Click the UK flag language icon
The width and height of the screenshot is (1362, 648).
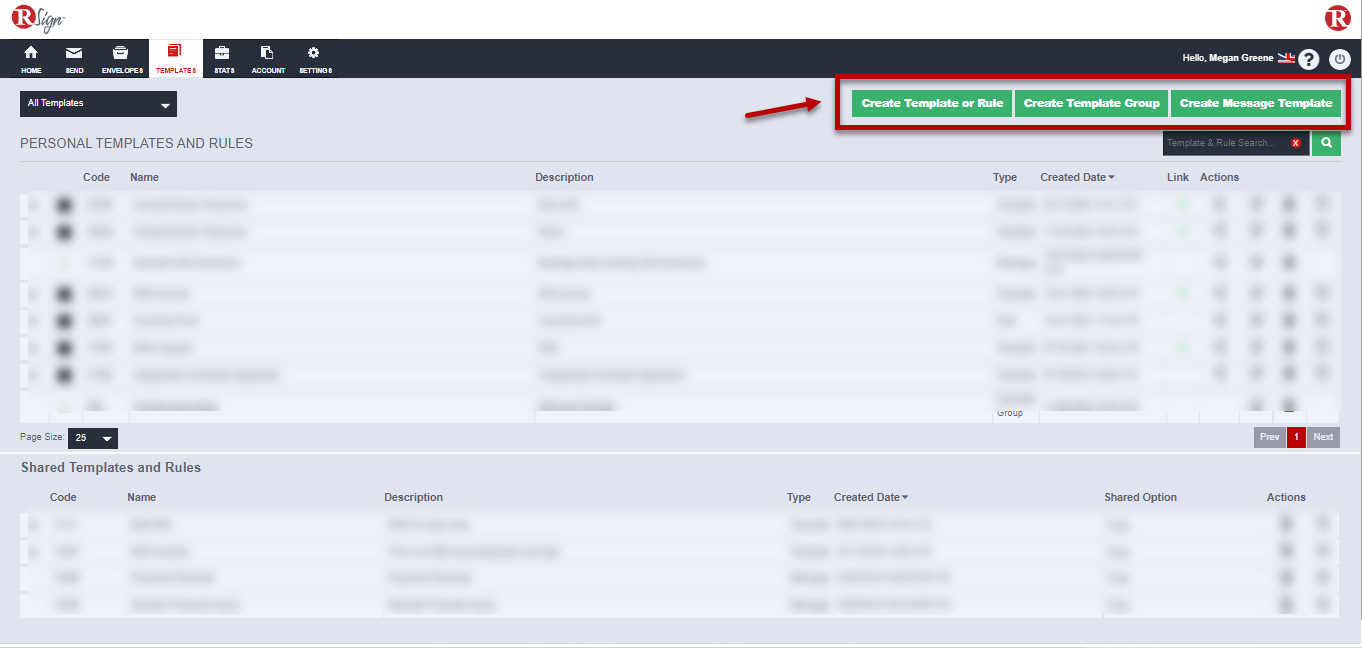pos(1286,58)
